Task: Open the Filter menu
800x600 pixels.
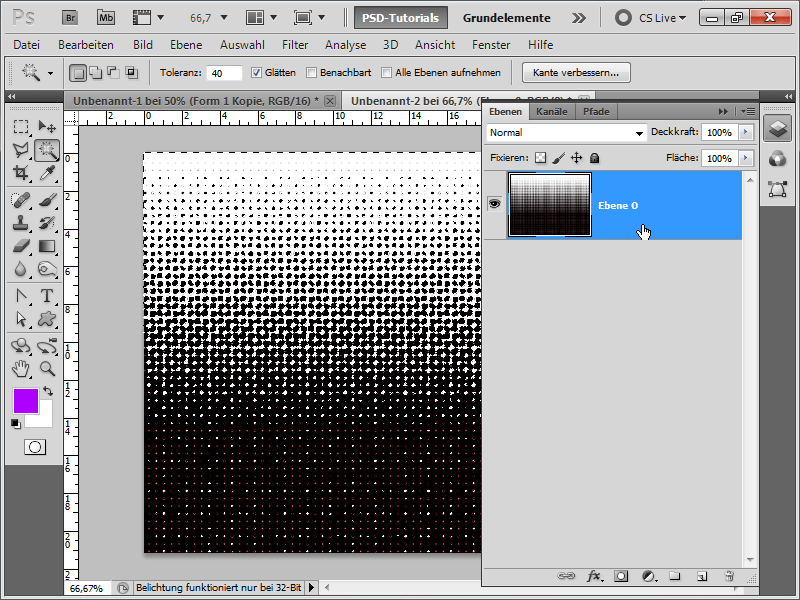Action: click(295, 45)
